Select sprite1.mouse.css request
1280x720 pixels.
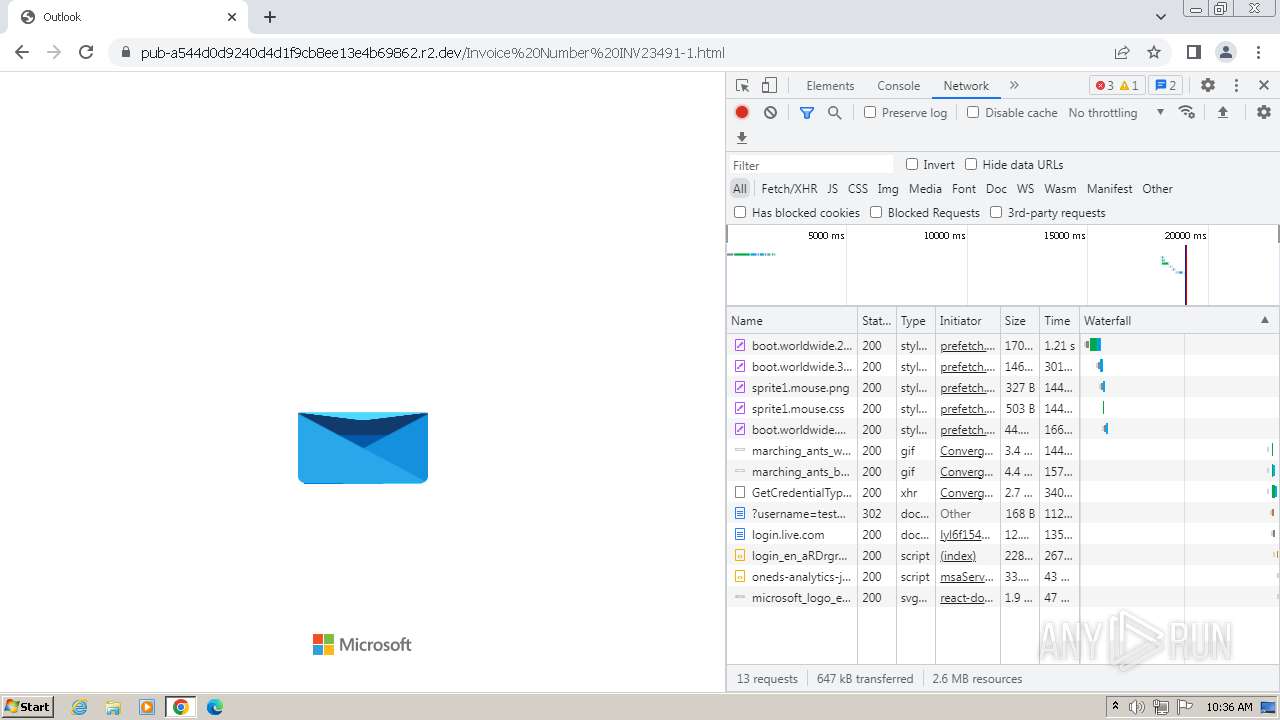click(1003, 409)
